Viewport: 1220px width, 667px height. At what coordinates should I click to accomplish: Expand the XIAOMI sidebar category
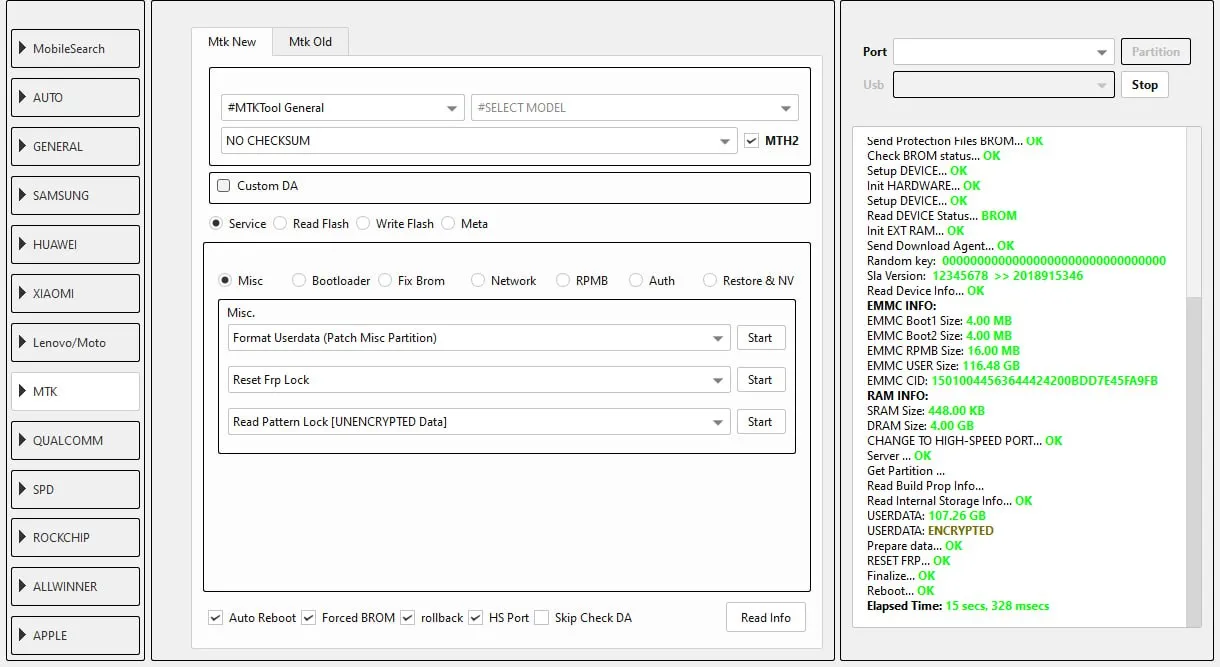[75, 294]
